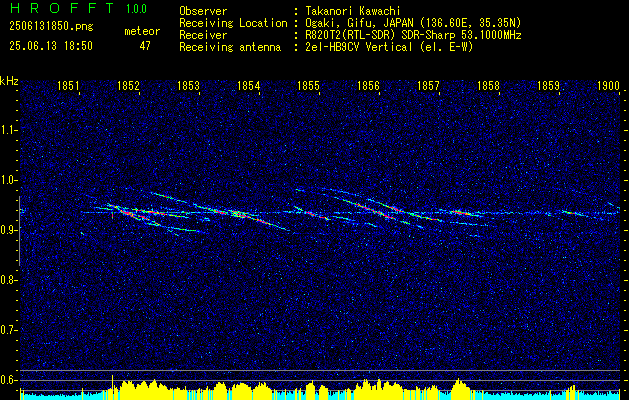Viewport: 629px width, 400px height.
Task: Click the 1900 time marker
Action: click(x=609, y=86)
